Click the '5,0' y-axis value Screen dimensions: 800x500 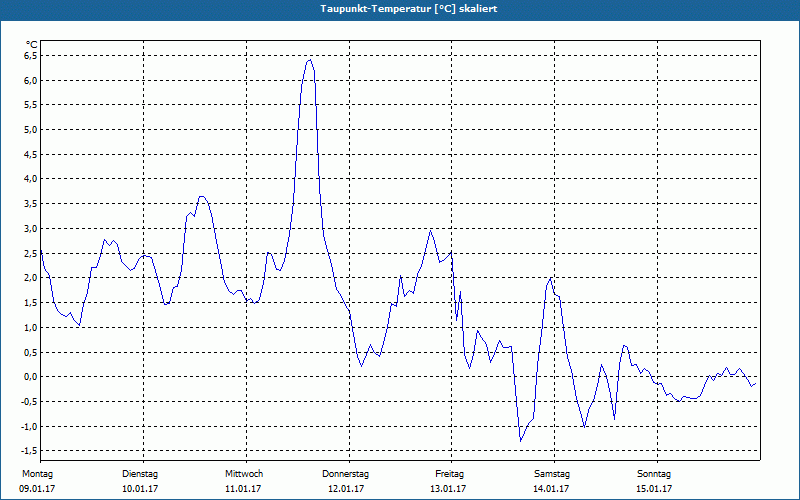click(31, 130)
